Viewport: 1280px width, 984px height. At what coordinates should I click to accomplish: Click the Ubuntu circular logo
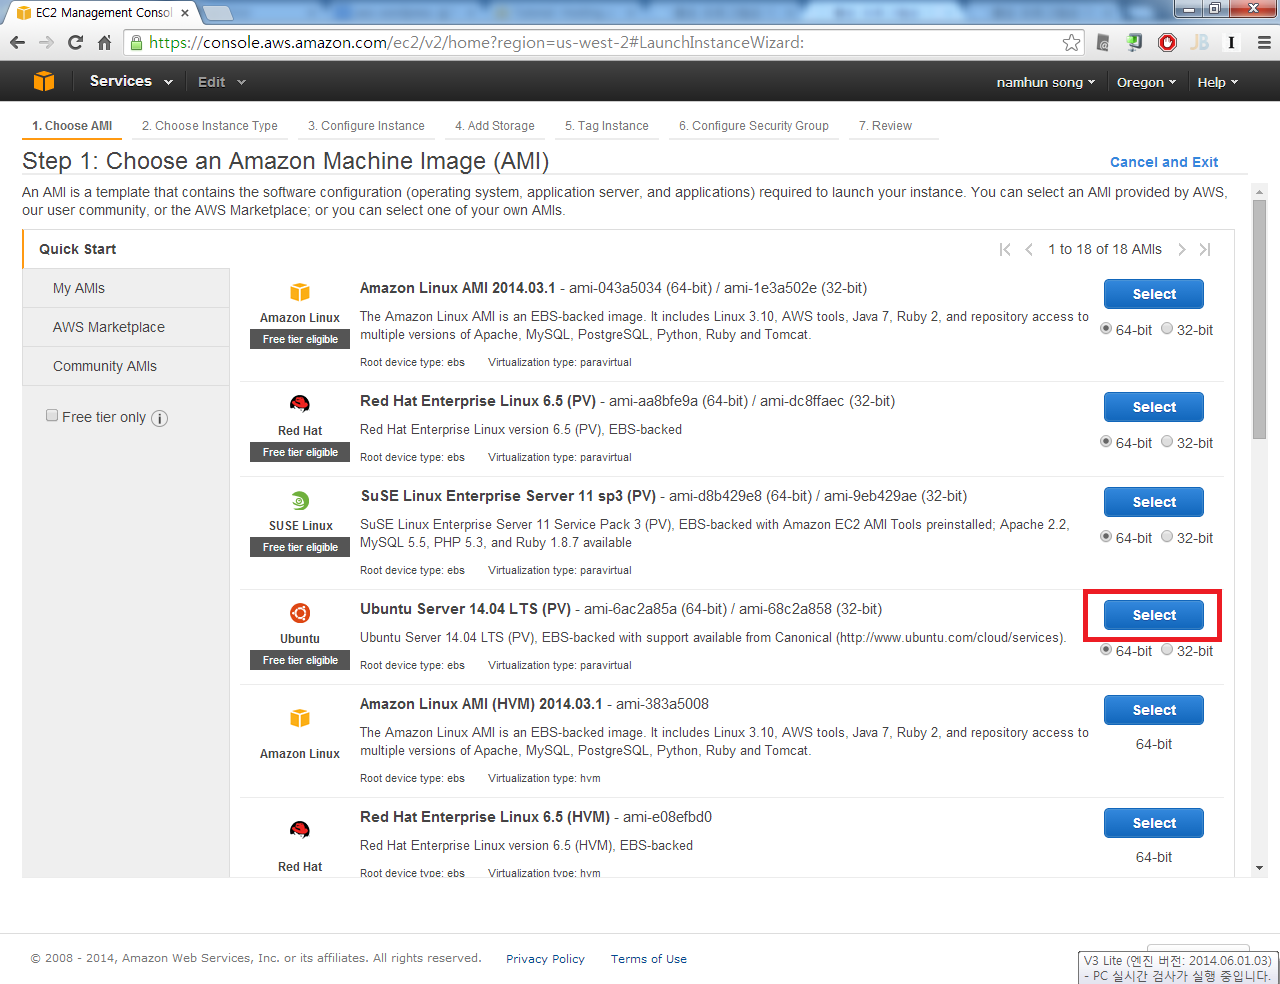pyautogui.click(x=300, y=613)
